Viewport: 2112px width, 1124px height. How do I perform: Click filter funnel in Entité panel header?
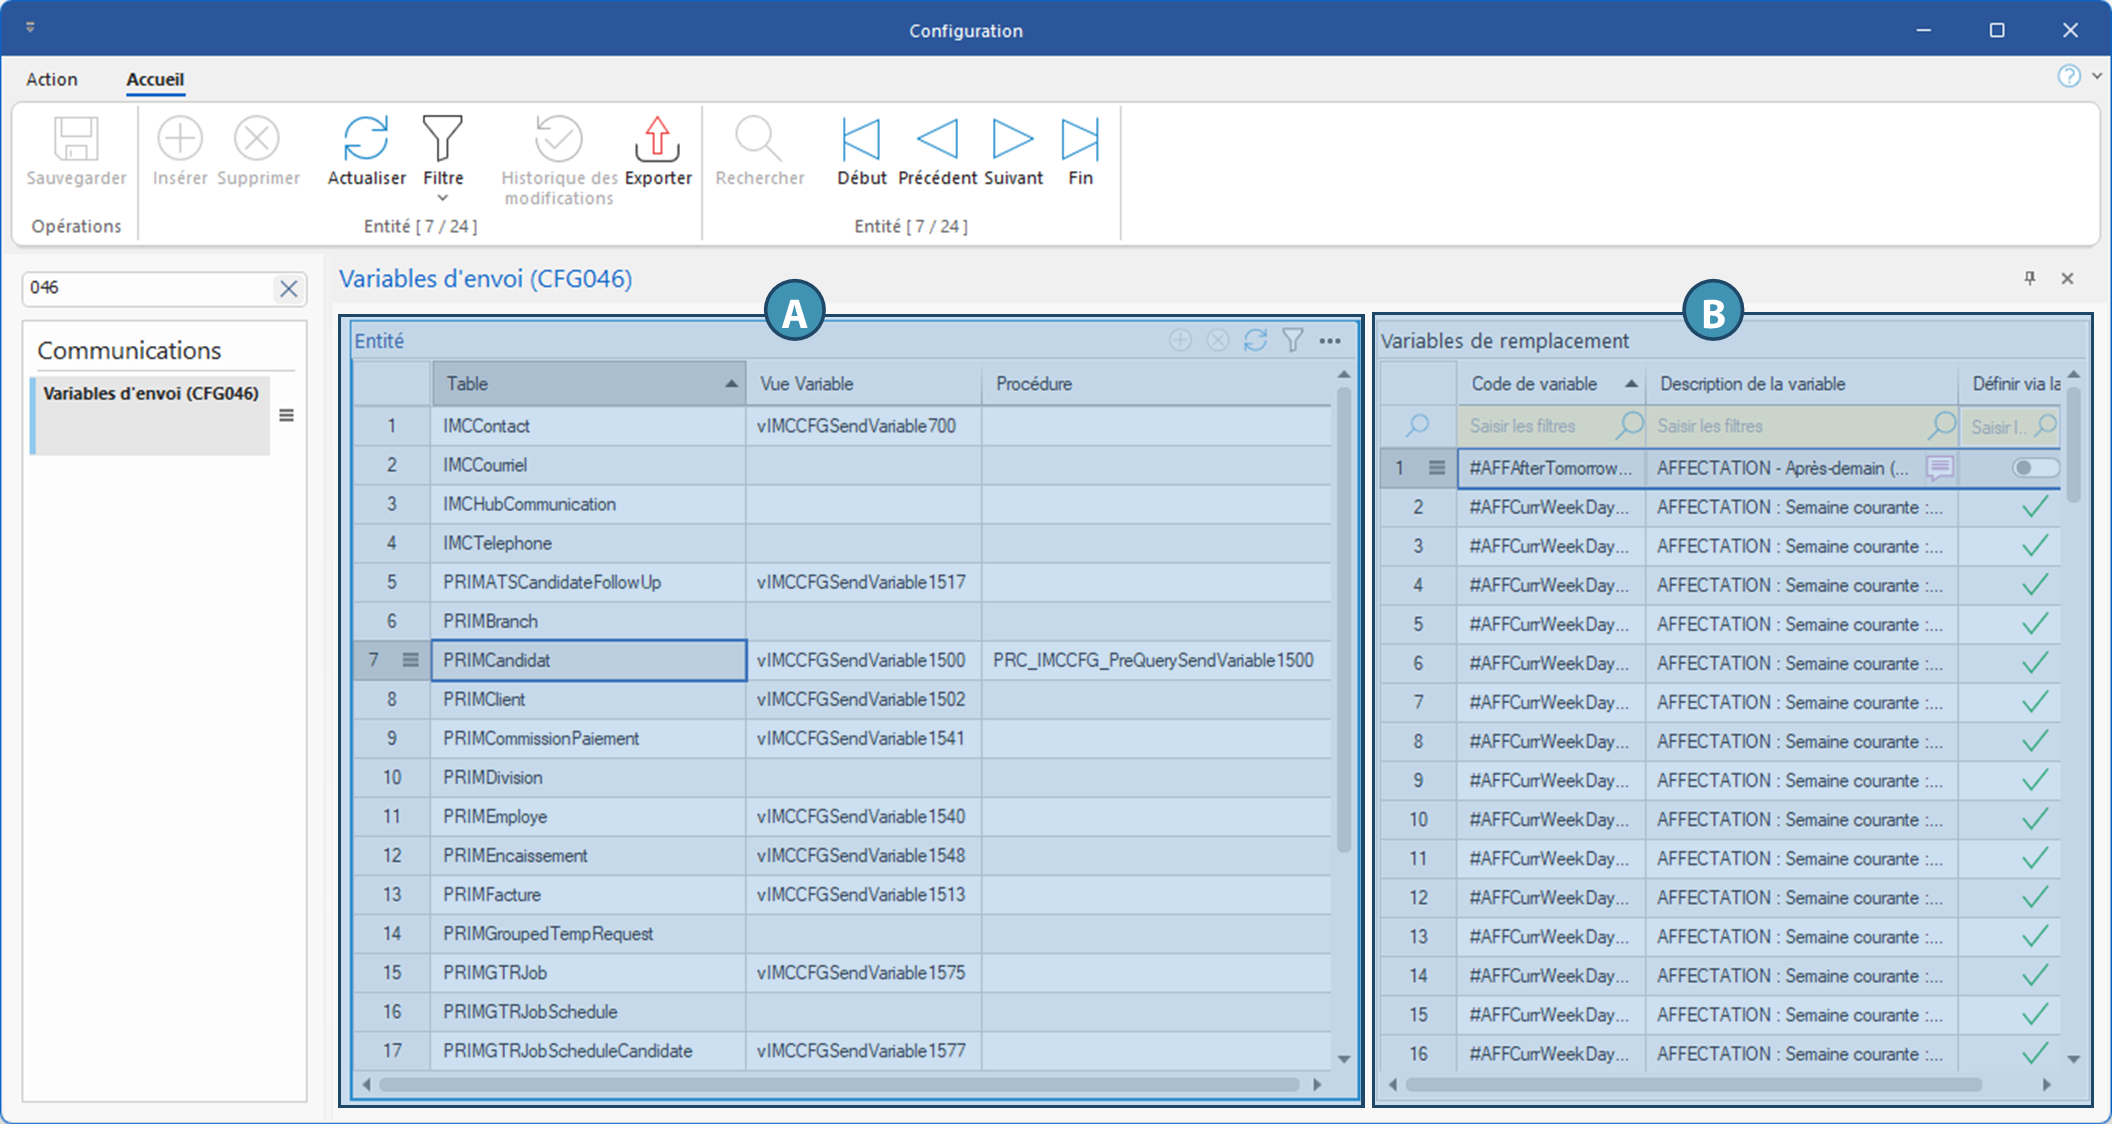tap(1293, 341)
